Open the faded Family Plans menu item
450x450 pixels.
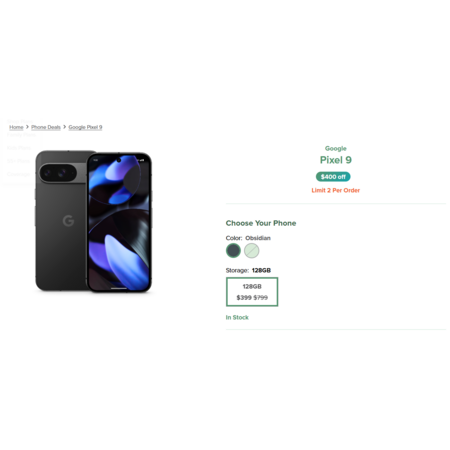(21, 135)
